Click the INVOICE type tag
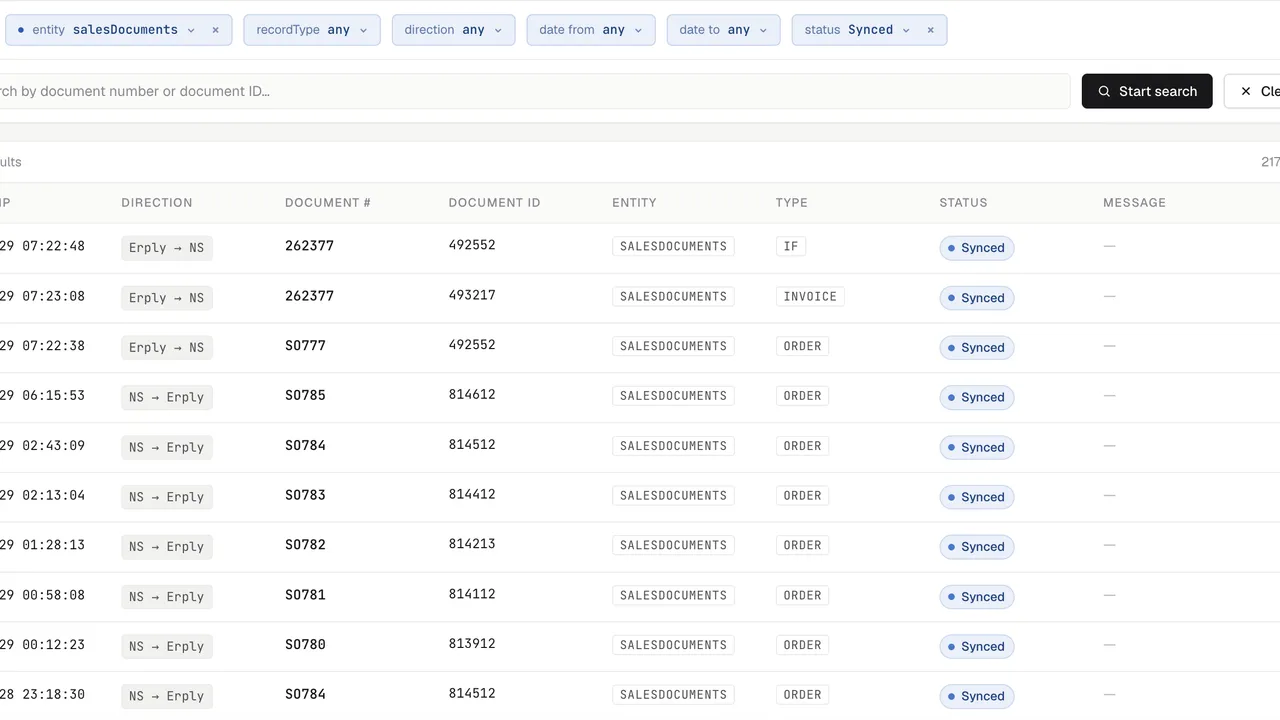The image size is (1280, 720). (x=810, y=297)
